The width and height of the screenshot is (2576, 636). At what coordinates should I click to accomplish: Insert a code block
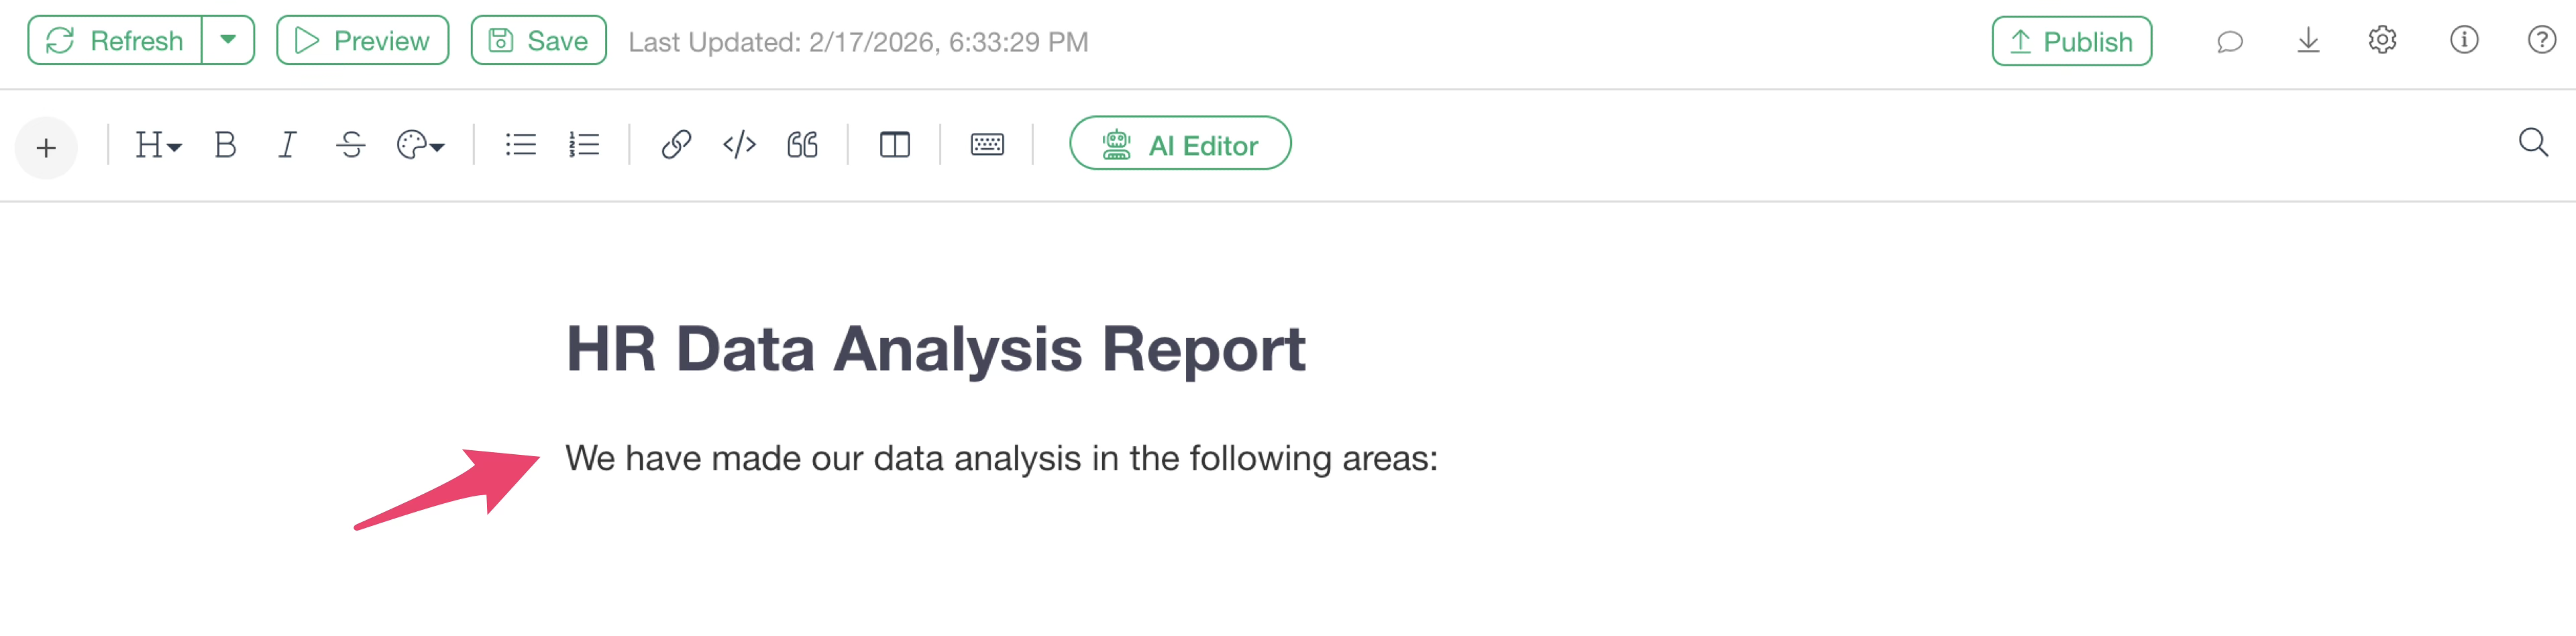click(739, 146)
